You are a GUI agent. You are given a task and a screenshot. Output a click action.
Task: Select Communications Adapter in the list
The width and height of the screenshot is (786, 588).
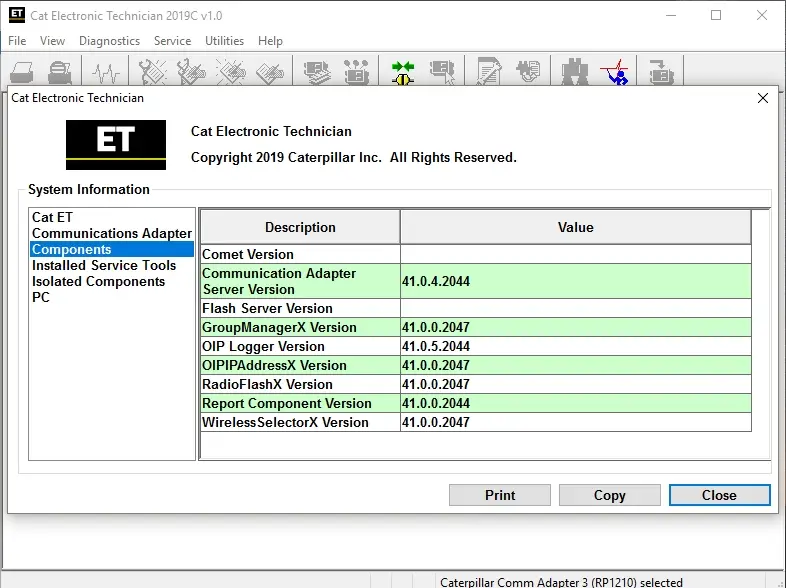[x=111, y=233]
